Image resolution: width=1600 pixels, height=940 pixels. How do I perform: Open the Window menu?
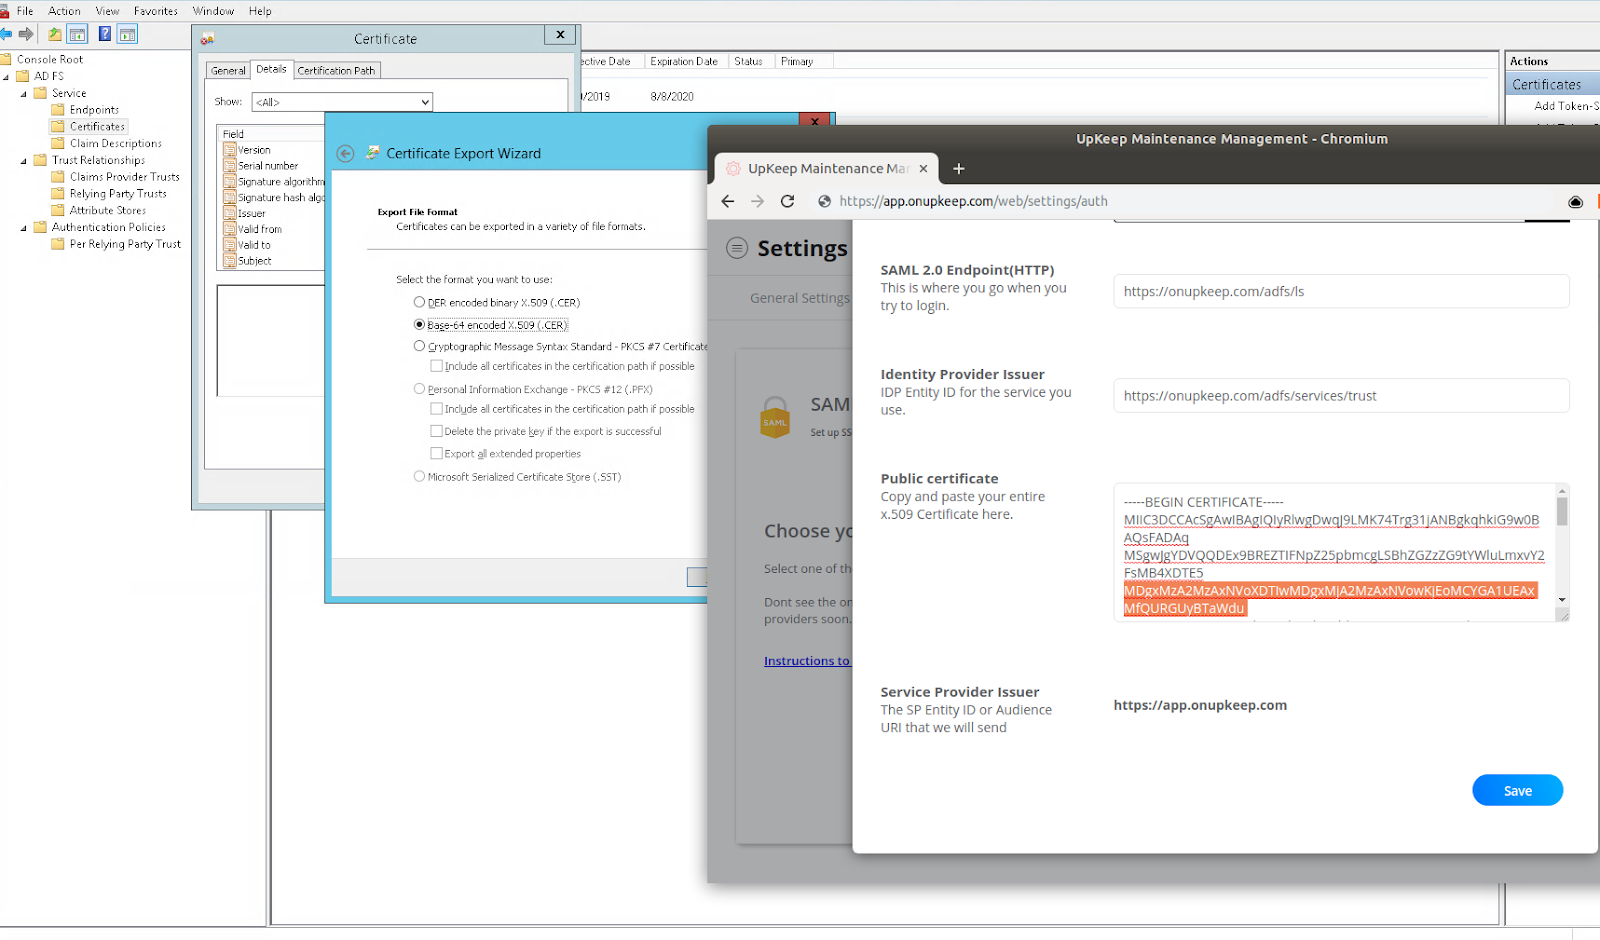click(213, 11)
